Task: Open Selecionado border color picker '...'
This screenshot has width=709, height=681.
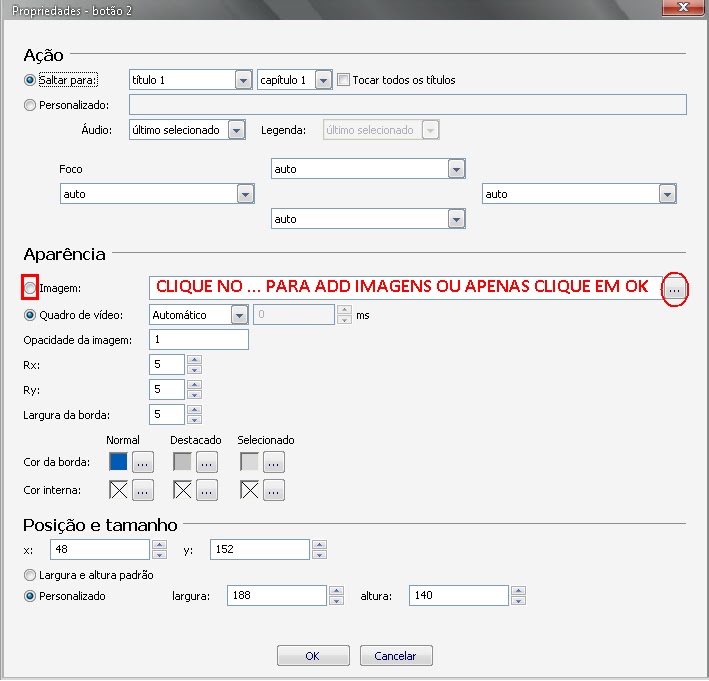Action: point(274,462)
